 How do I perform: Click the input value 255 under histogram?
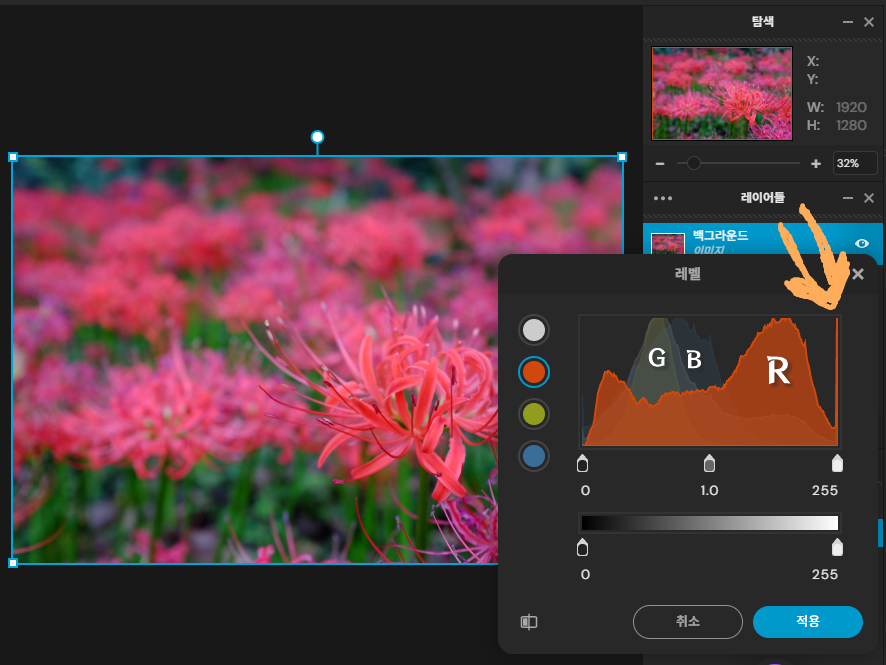824,490
